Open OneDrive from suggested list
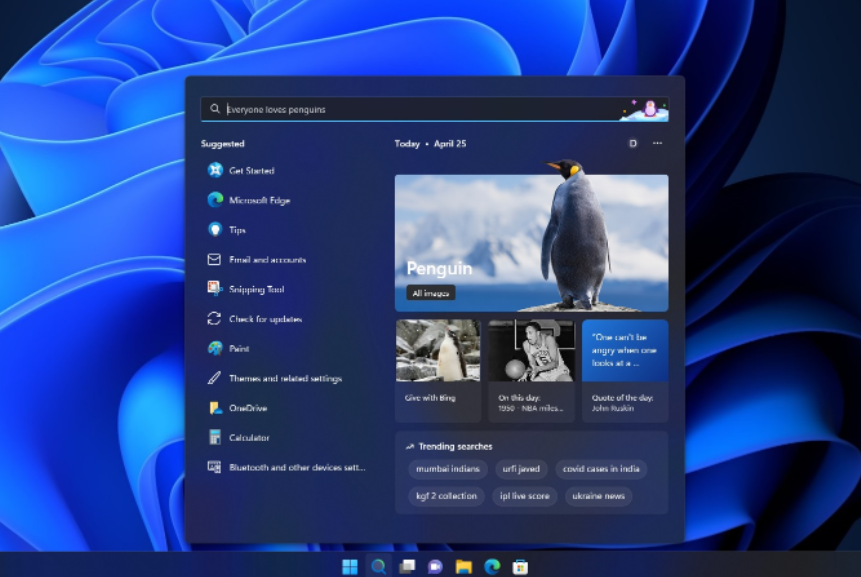The image size is (861, 577). [247, 408]
